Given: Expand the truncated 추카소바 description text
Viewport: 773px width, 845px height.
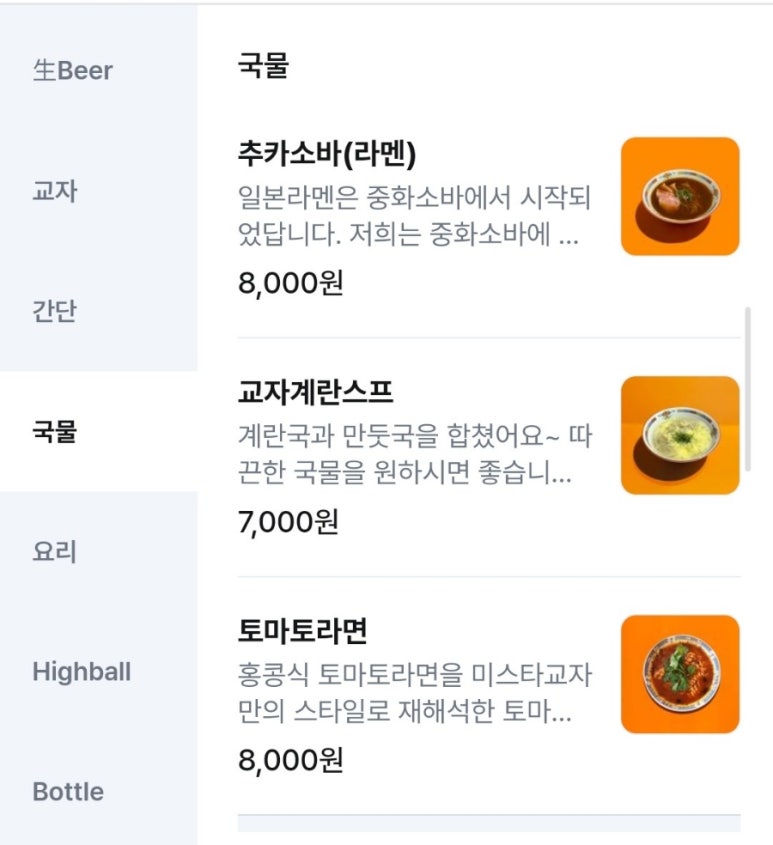Looking at the screenshot, I should click(x=414, y=218).
